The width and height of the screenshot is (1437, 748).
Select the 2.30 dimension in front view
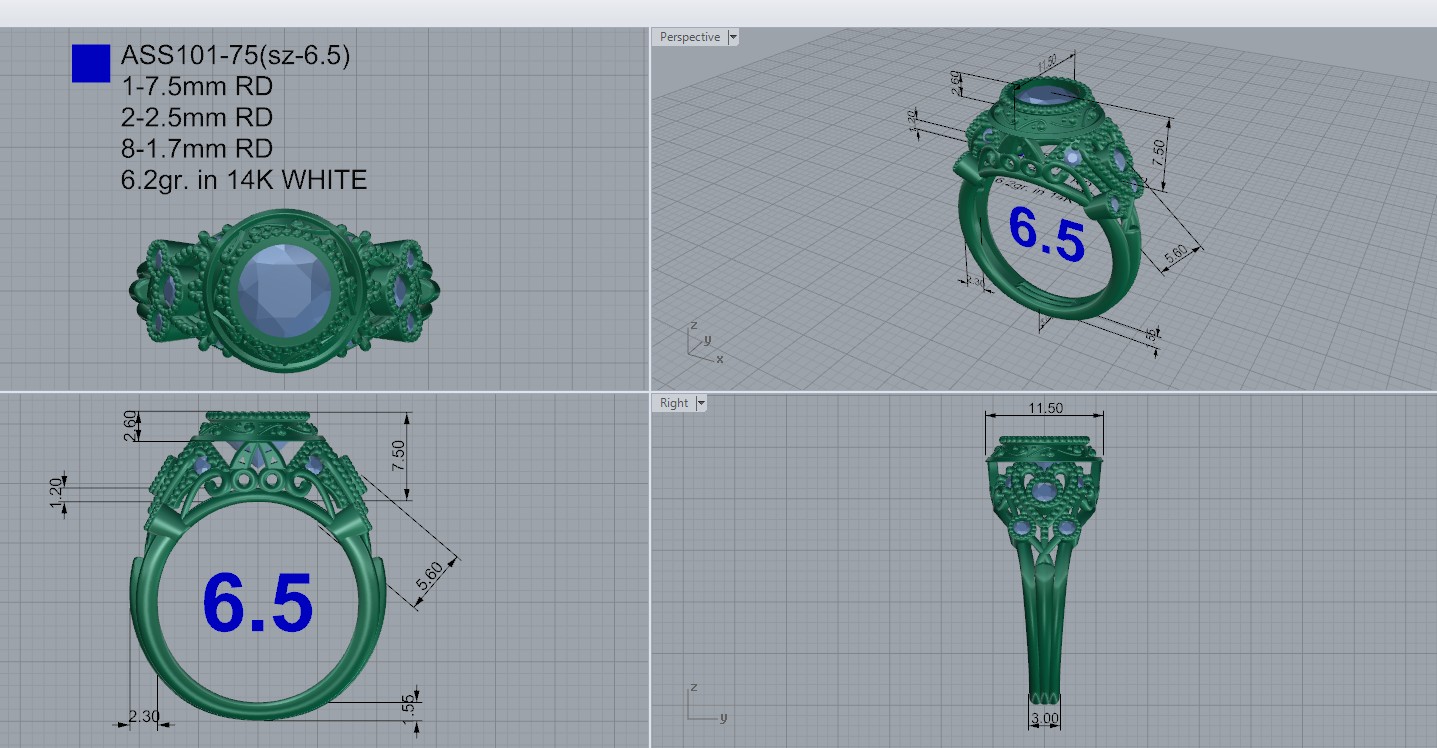tap(144, 716)
